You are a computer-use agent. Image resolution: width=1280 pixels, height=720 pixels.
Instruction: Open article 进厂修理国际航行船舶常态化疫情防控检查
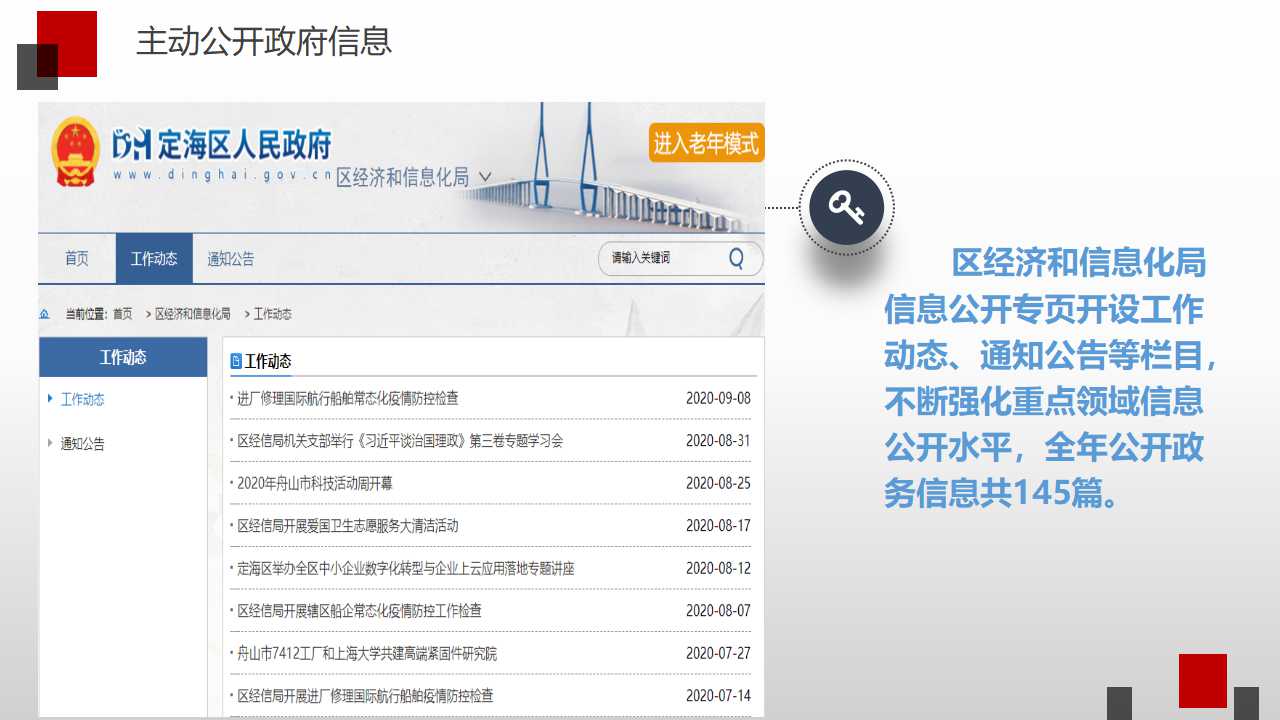(347, 398)
